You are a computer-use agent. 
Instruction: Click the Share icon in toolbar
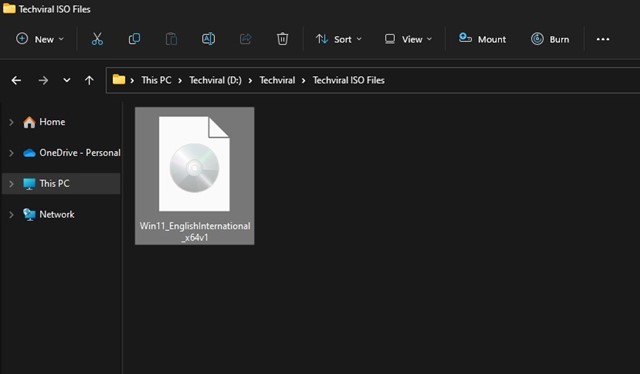[245, 39]
